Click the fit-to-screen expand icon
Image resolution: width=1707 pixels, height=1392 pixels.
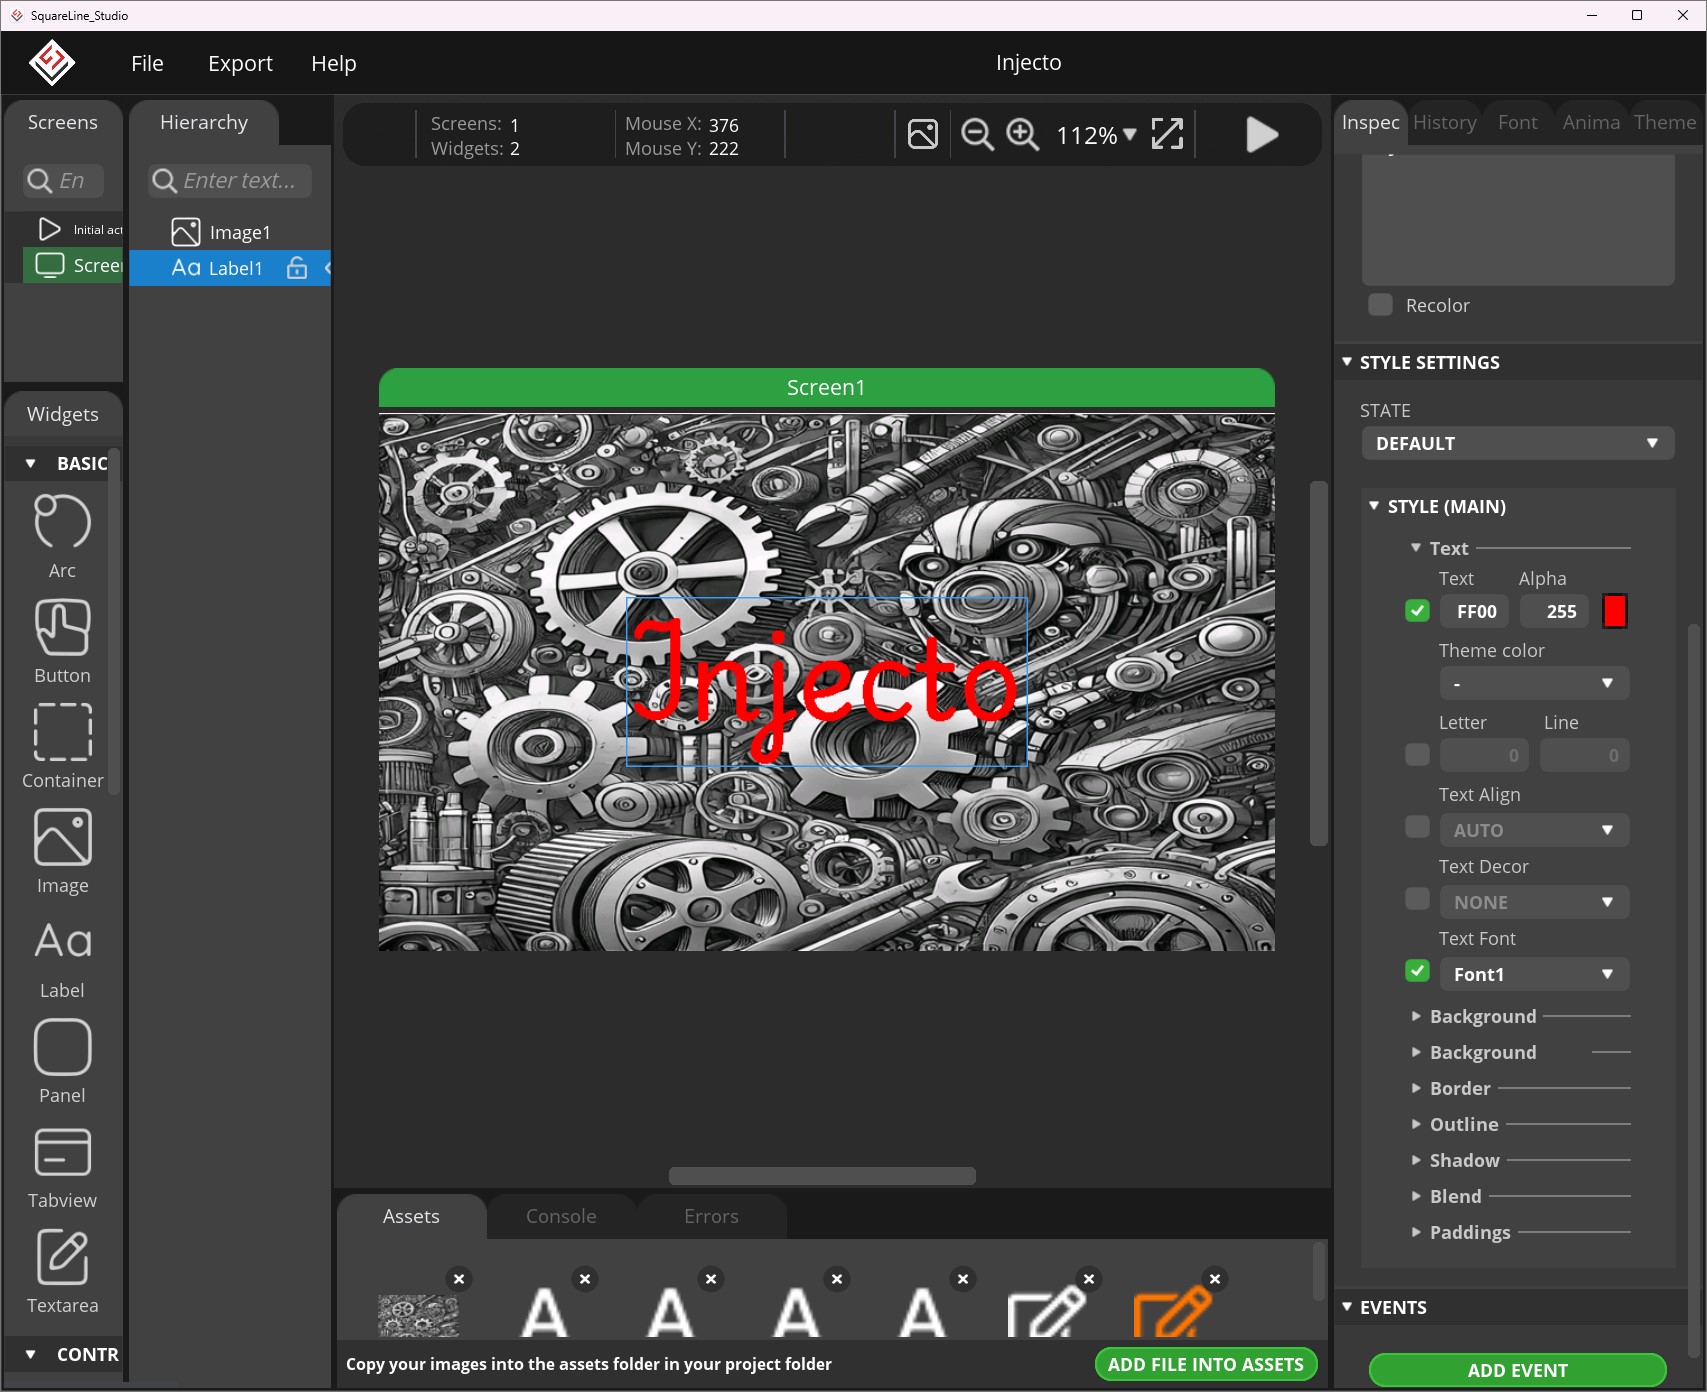tap(1167, 134)
